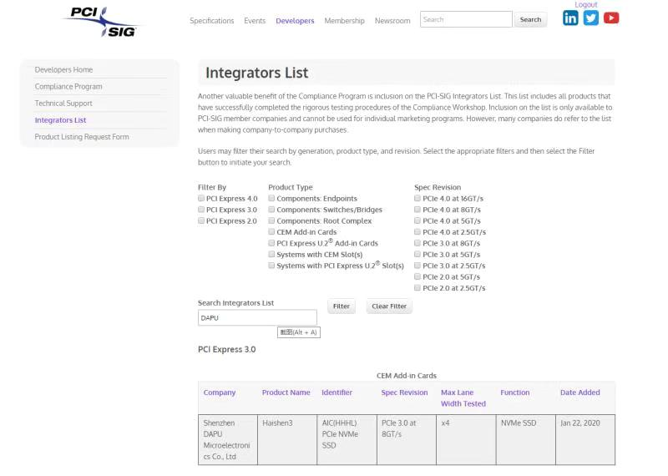The image size is (668, 476).
Task: Enable PCIe 3.0 at 2.5GT/s revision
Action: (418, 265)
